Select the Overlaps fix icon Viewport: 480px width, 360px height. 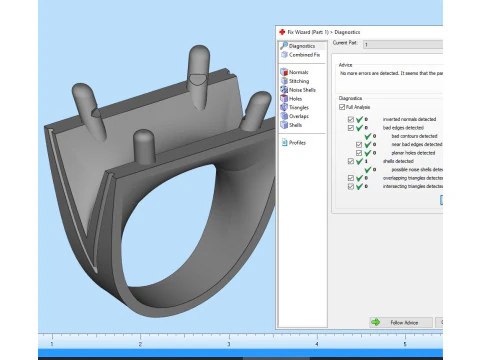click(x=284, y=116)
